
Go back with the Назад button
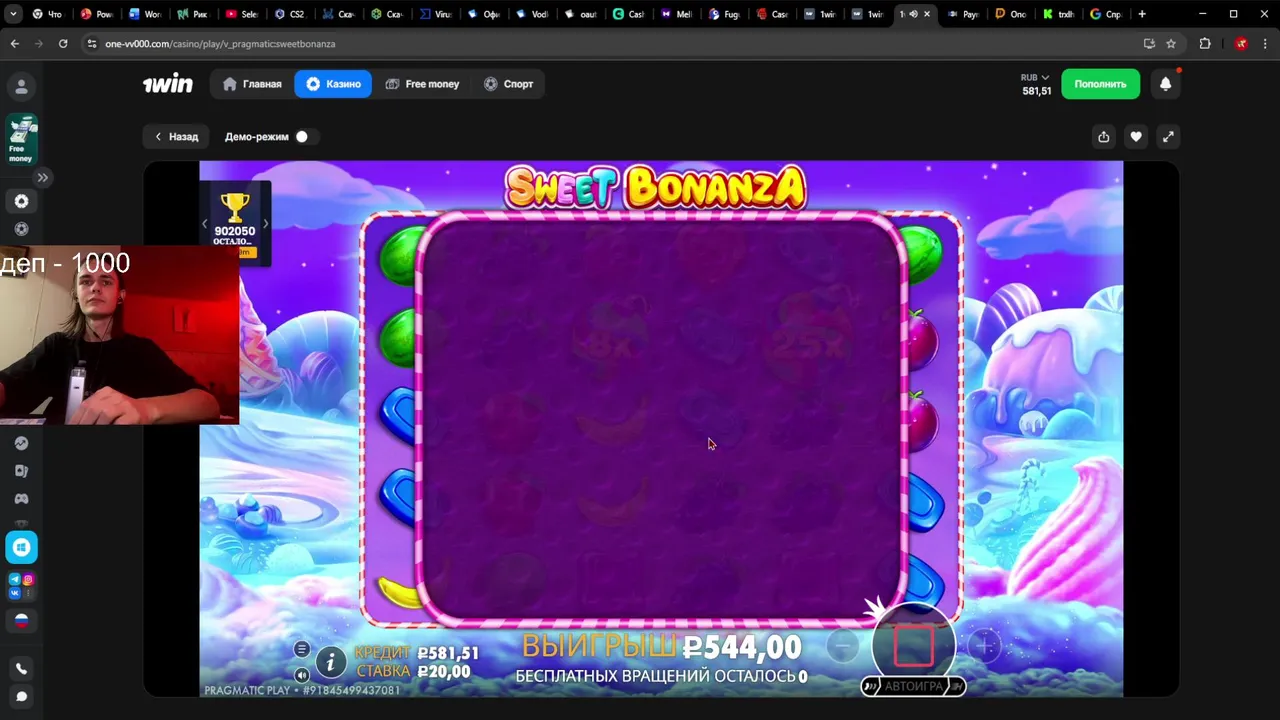176,137
